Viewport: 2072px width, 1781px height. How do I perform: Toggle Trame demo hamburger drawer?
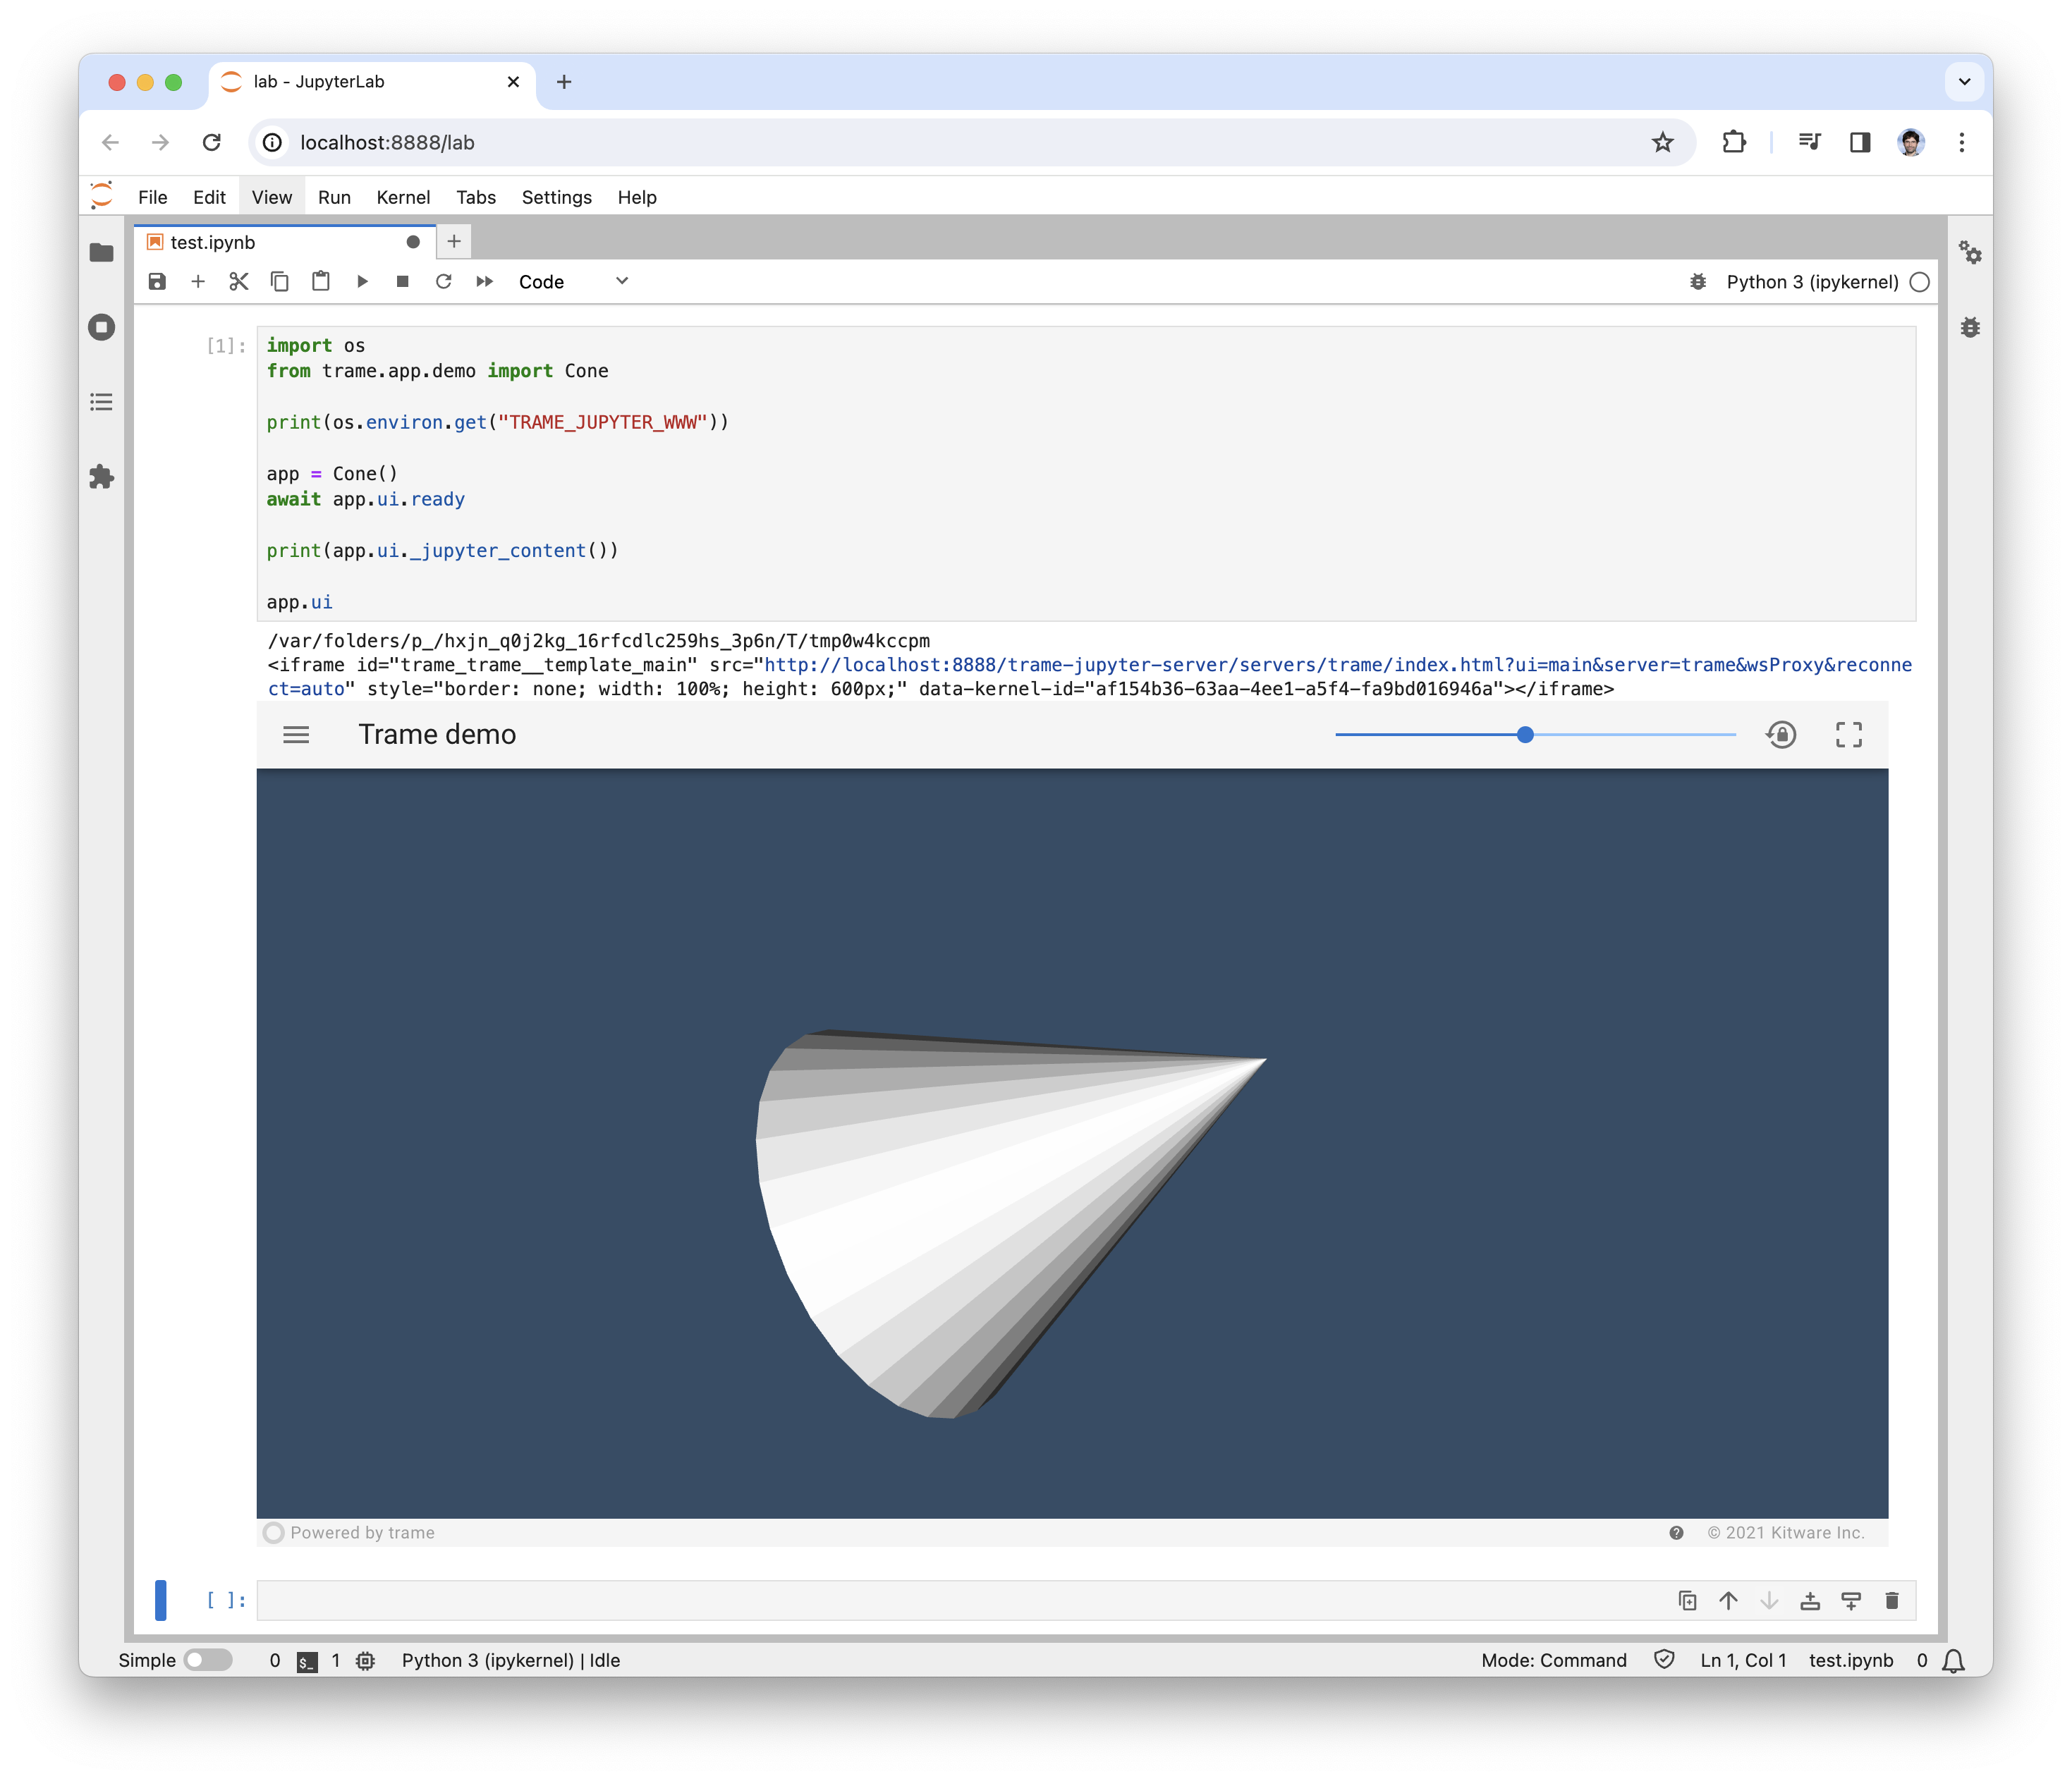coord(296,735)
